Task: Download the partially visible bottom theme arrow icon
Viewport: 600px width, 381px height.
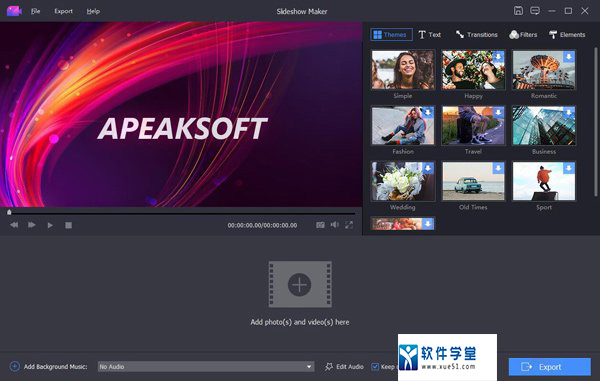Action: click(428, 223)
